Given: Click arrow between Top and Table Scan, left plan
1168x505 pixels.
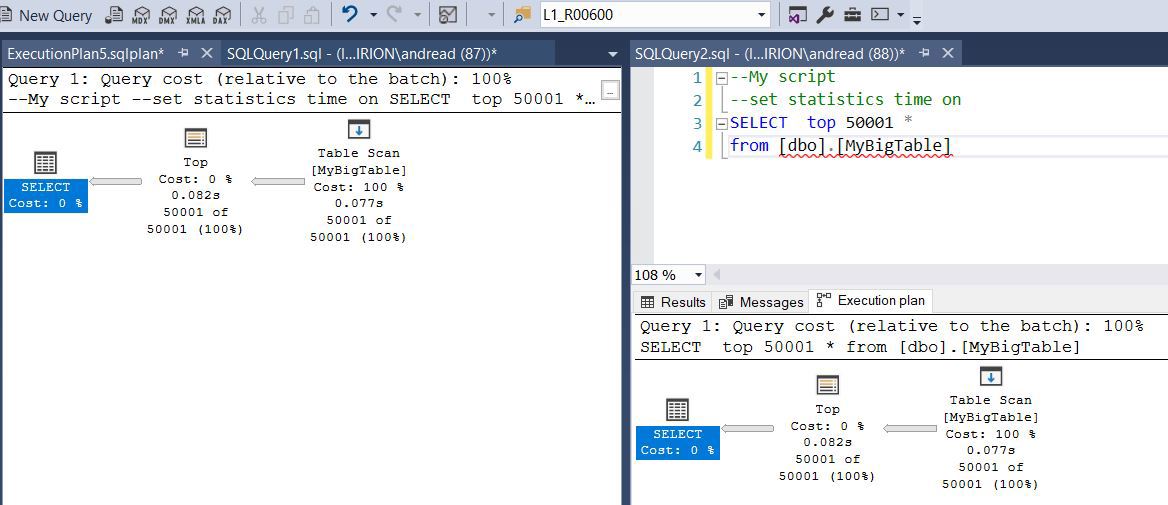Looking at the screenshot, I should [x=277, y=181].
